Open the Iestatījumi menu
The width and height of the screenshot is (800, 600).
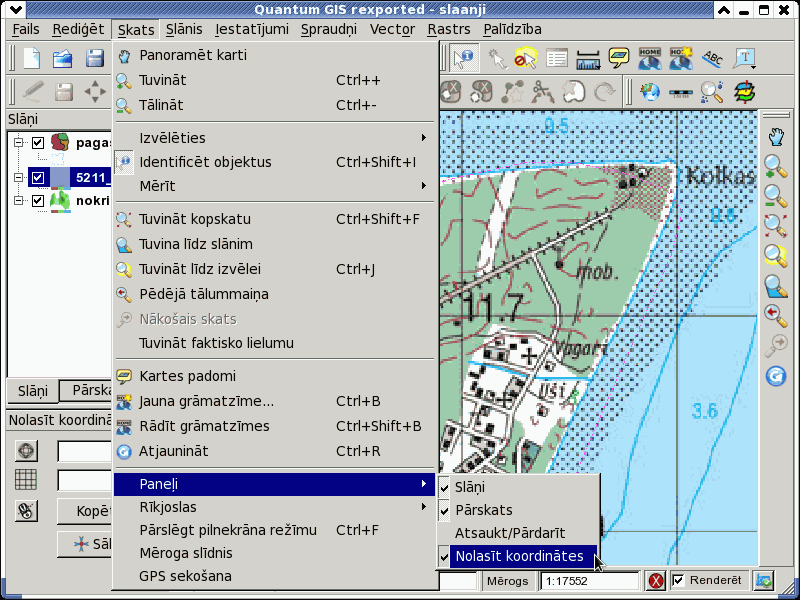click(x=252, y=30)
